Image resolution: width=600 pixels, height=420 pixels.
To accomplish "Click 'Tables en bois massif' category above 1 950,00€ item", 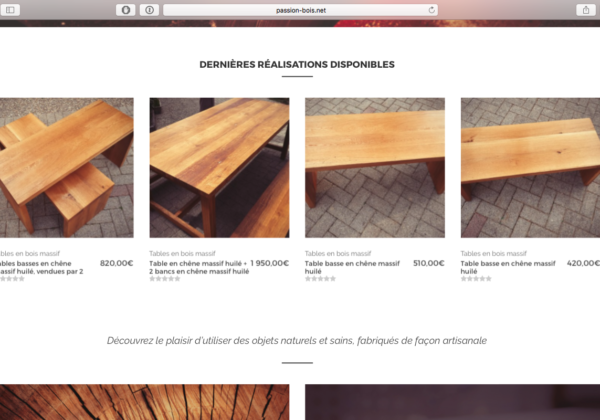I will 182,253.
